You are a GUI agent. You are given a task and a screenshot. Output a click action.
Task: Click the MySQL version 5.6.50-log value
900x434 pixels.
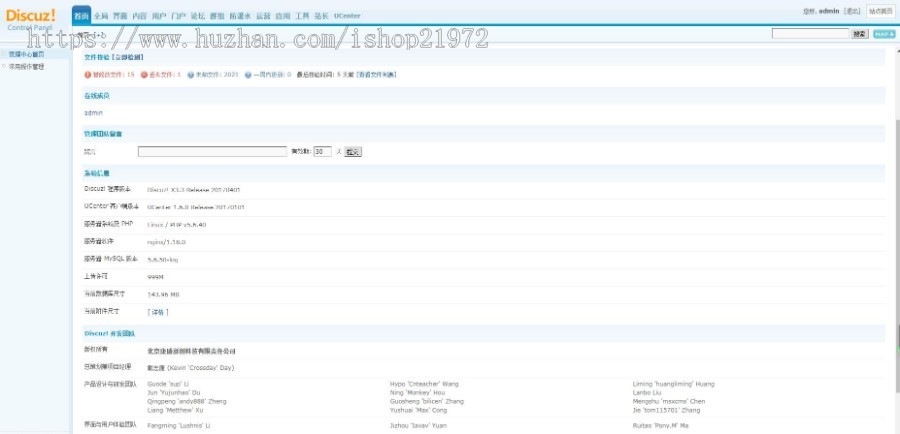(162, 260)
